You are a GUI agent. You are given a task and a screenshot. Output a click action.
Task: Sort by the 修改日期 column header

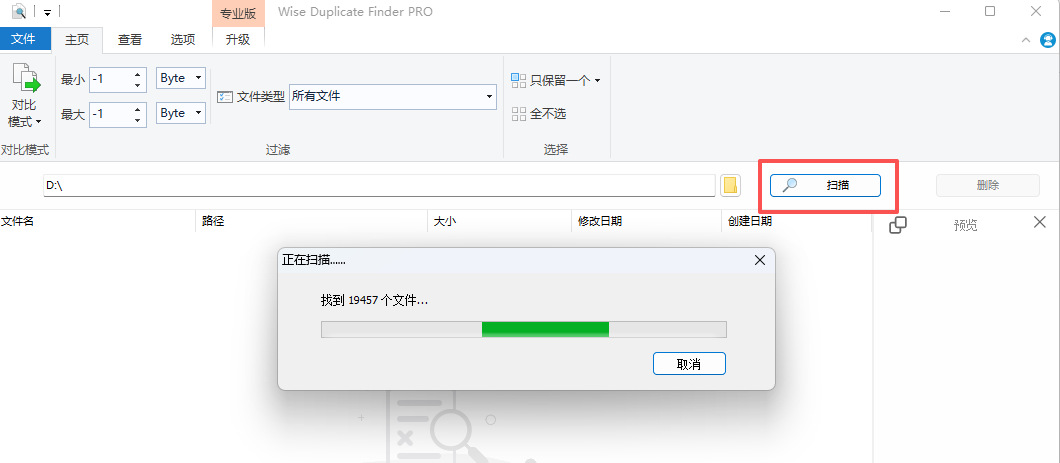tap(646, 221)
